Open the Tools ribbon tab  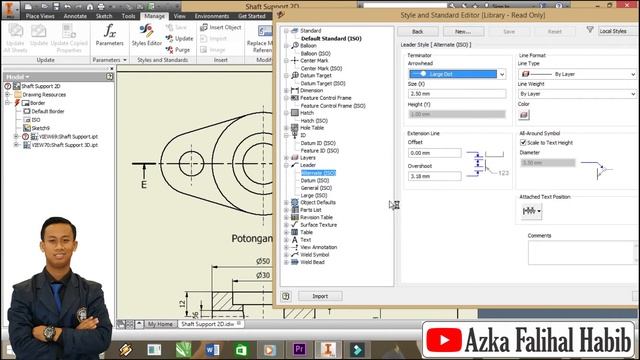pyautogui.click(x=128, y=16)
